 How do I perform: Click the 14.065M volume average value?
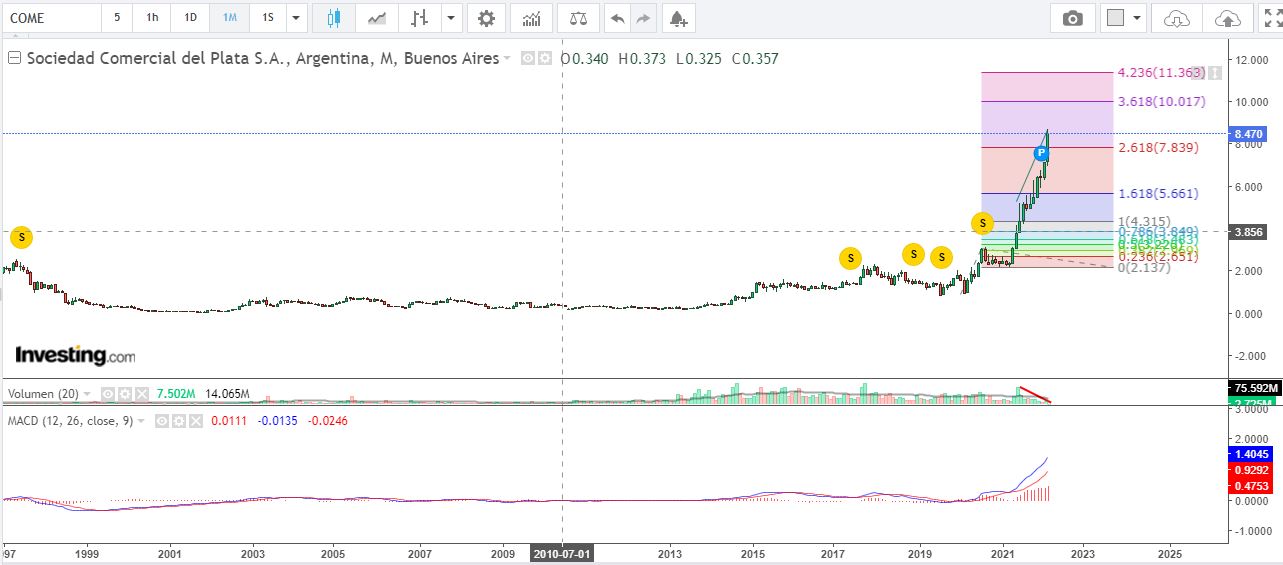tap(228, 394)
